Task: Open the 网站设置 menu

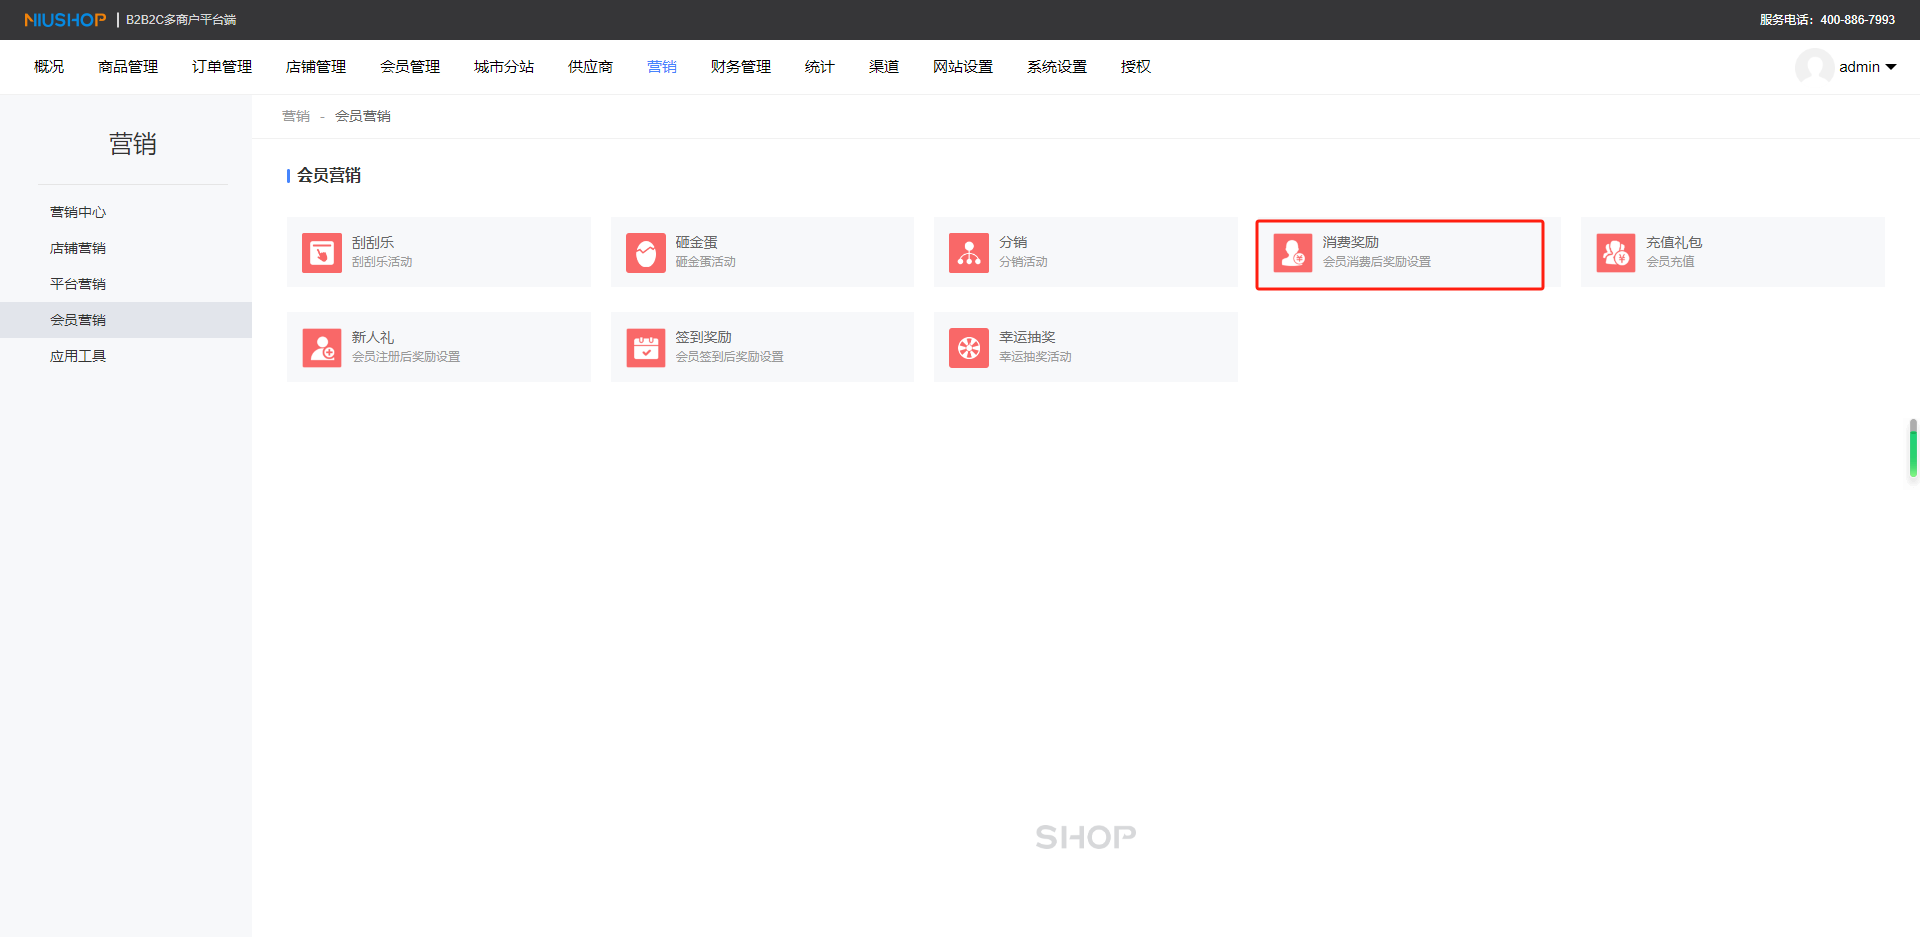Action: [963, 67]
